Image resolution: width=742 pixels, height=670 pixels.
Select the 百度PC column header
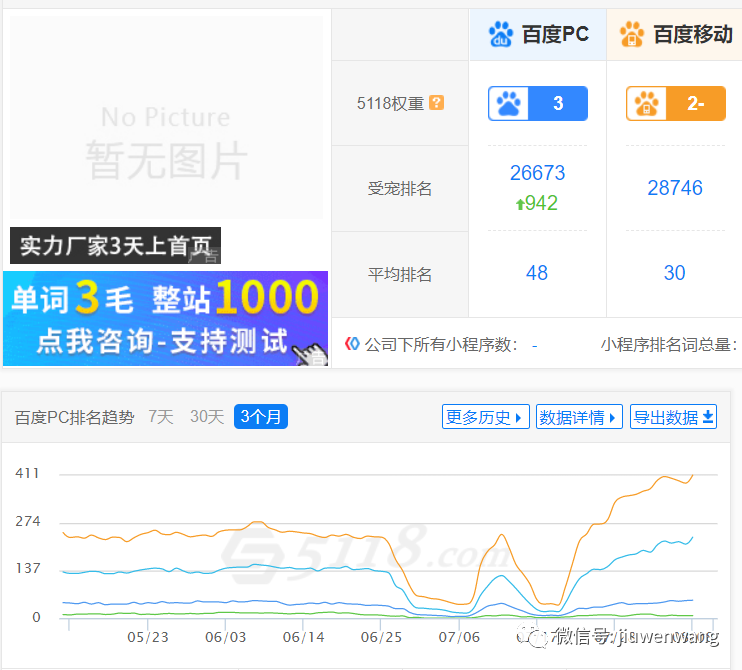[538, 35]
